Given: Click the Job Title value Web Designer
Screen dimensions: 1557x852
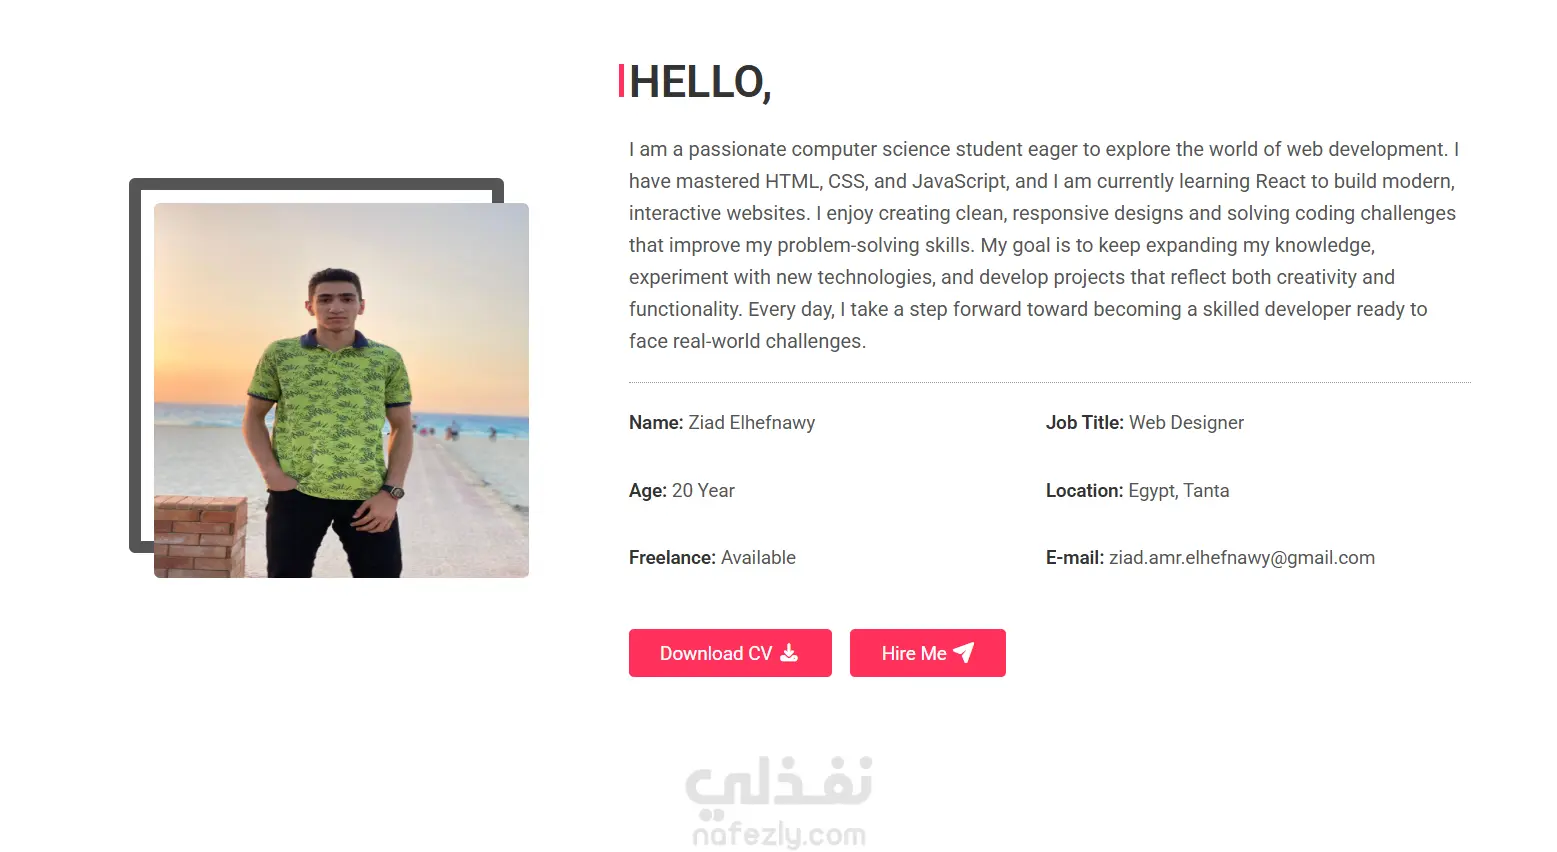Looking at the screenshot, I should pos(1186,423).
